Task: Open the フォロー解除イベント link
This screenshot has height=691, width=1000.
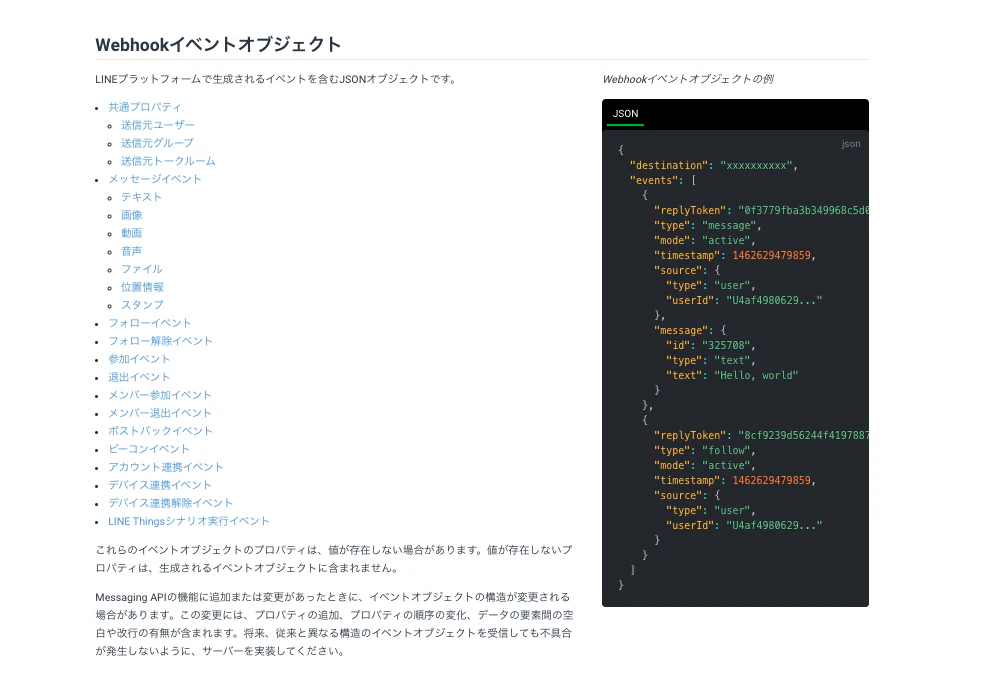Action: pyautogui.click(x=160, y=341)
